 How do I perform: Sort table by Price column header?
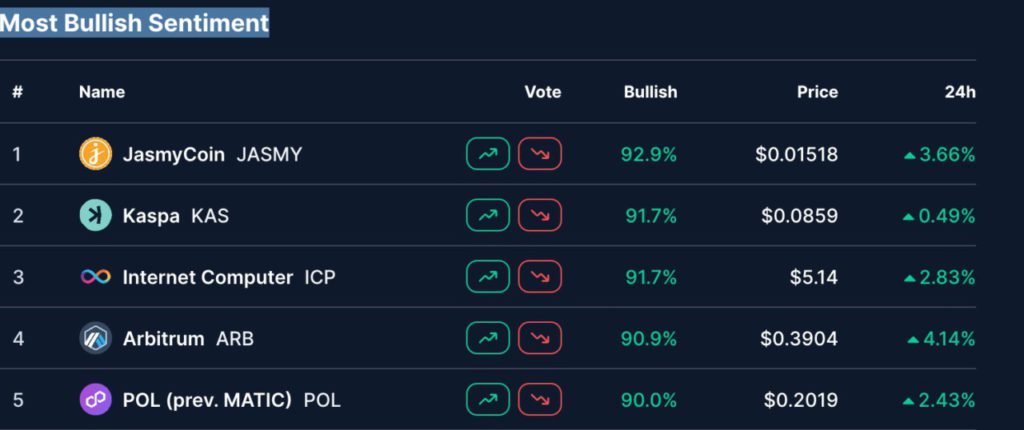[817, 92]
